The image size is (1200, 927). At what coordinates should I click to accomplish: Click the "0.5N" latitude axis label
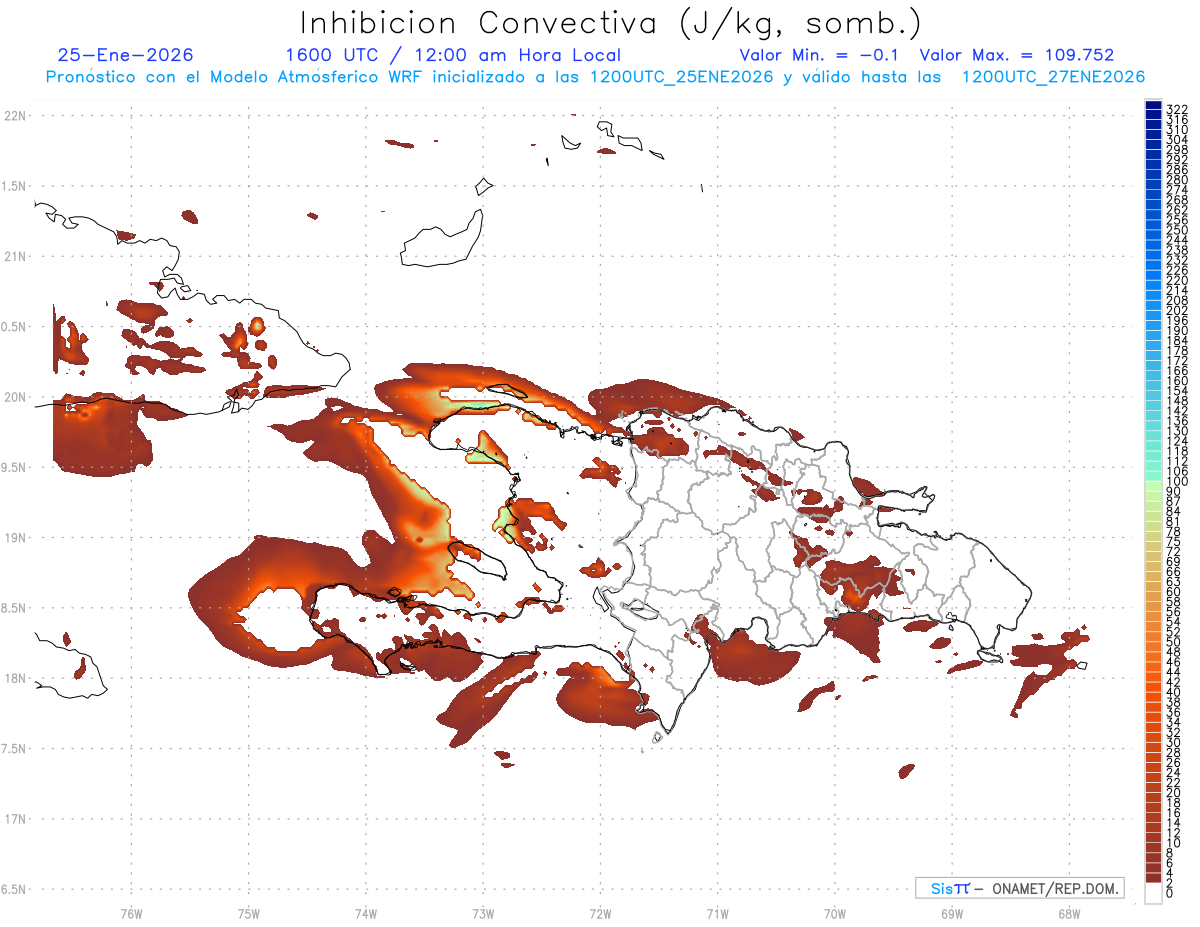click(15, 327)
